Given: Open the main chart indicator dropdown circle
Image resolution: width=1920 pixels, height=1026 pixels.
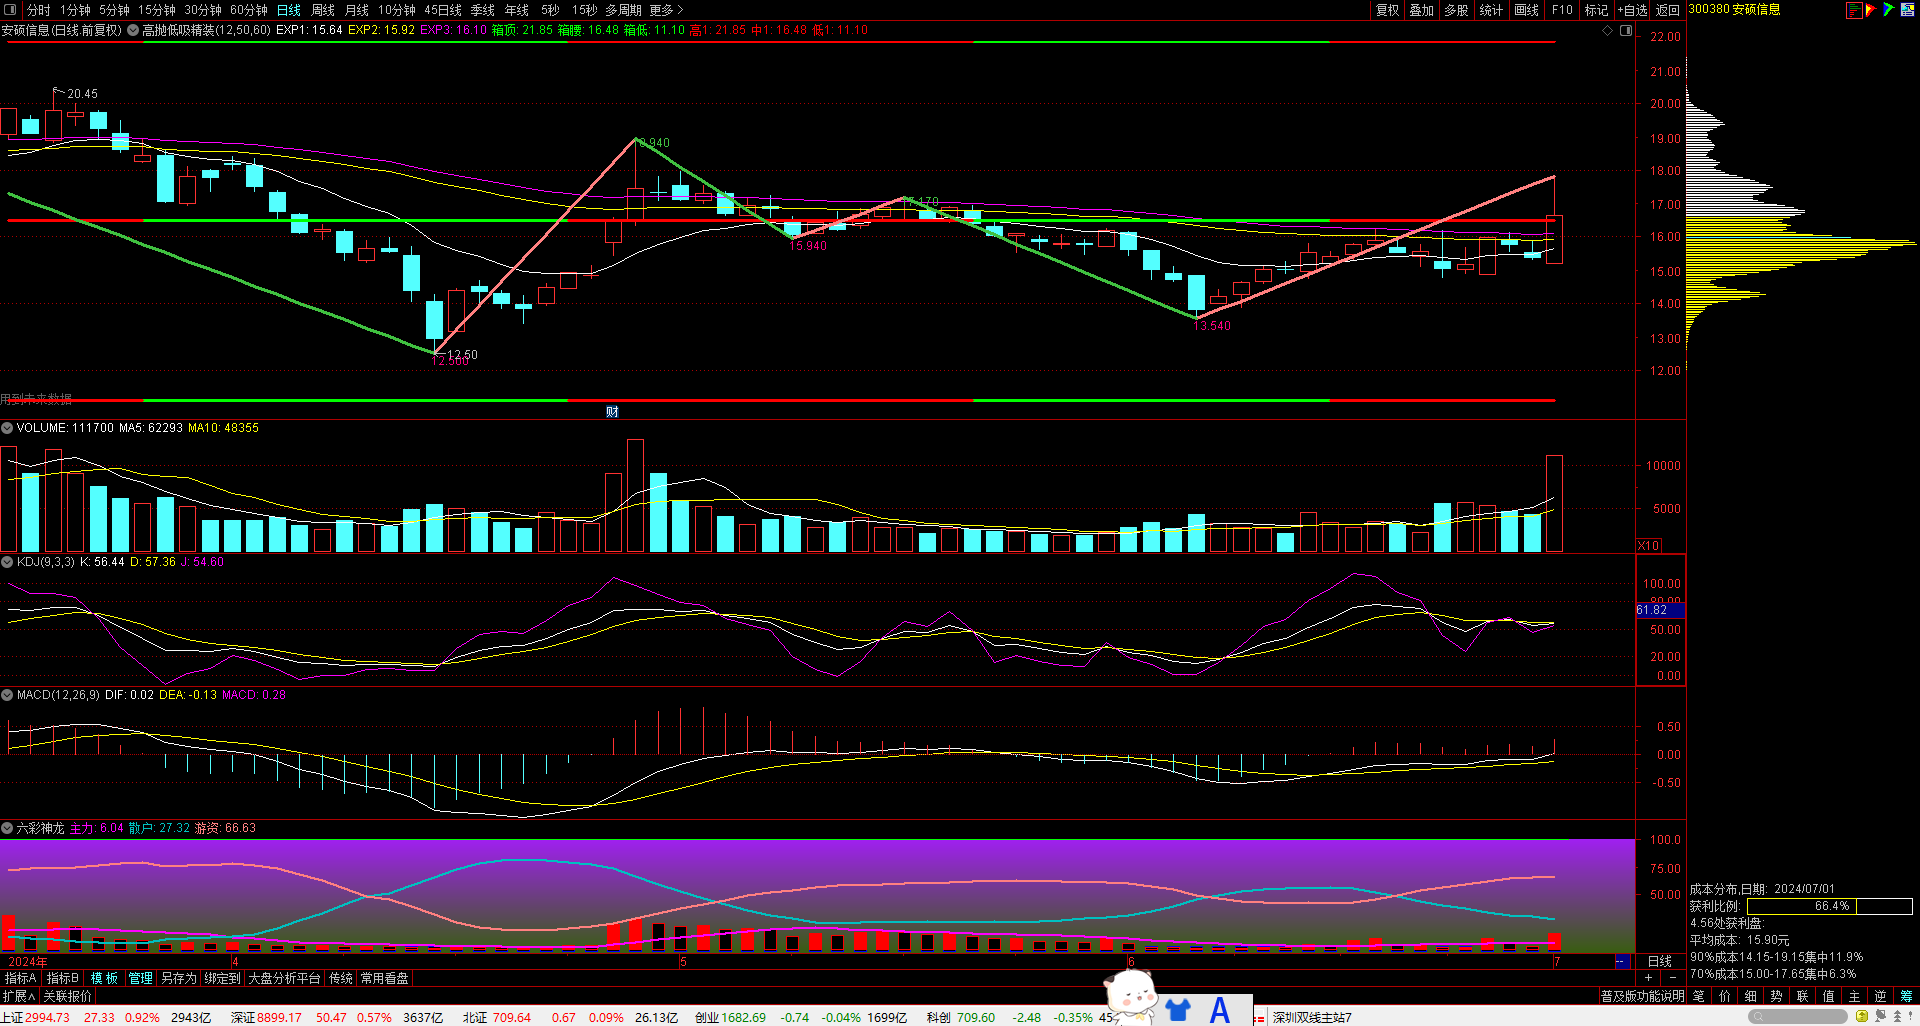Looking at the screenshot, I should (133, 30).
